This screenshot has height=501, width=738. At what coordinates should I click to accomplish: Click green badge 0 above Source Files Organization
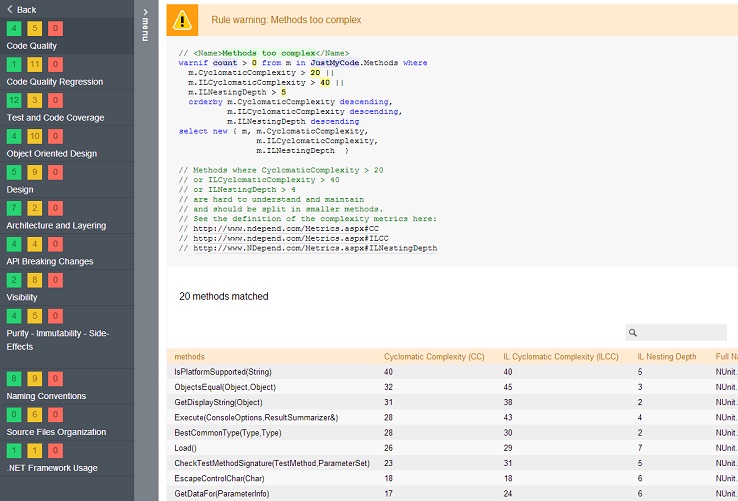pyautogui.click(x=14, y=414)
